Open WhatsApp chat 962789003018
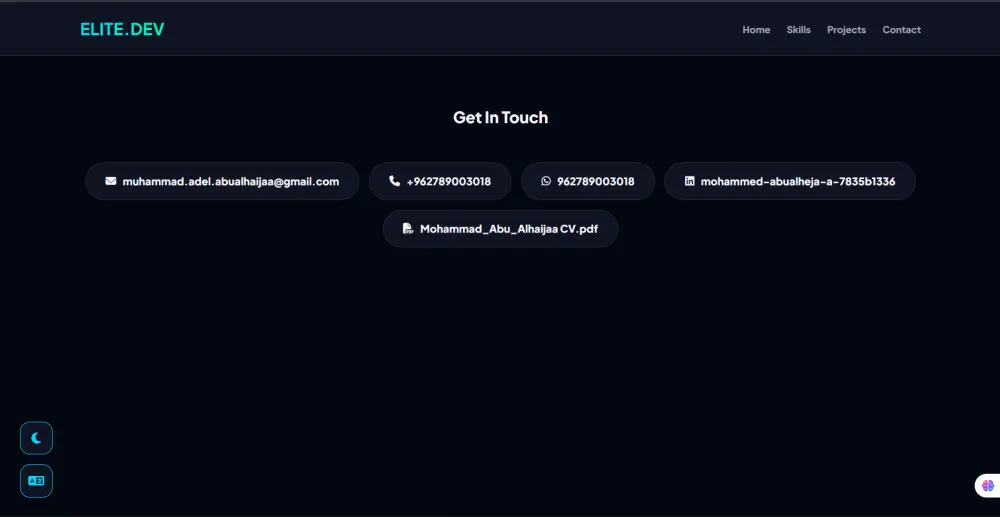This screenshot has width=1000, height=517. point(588,181)
